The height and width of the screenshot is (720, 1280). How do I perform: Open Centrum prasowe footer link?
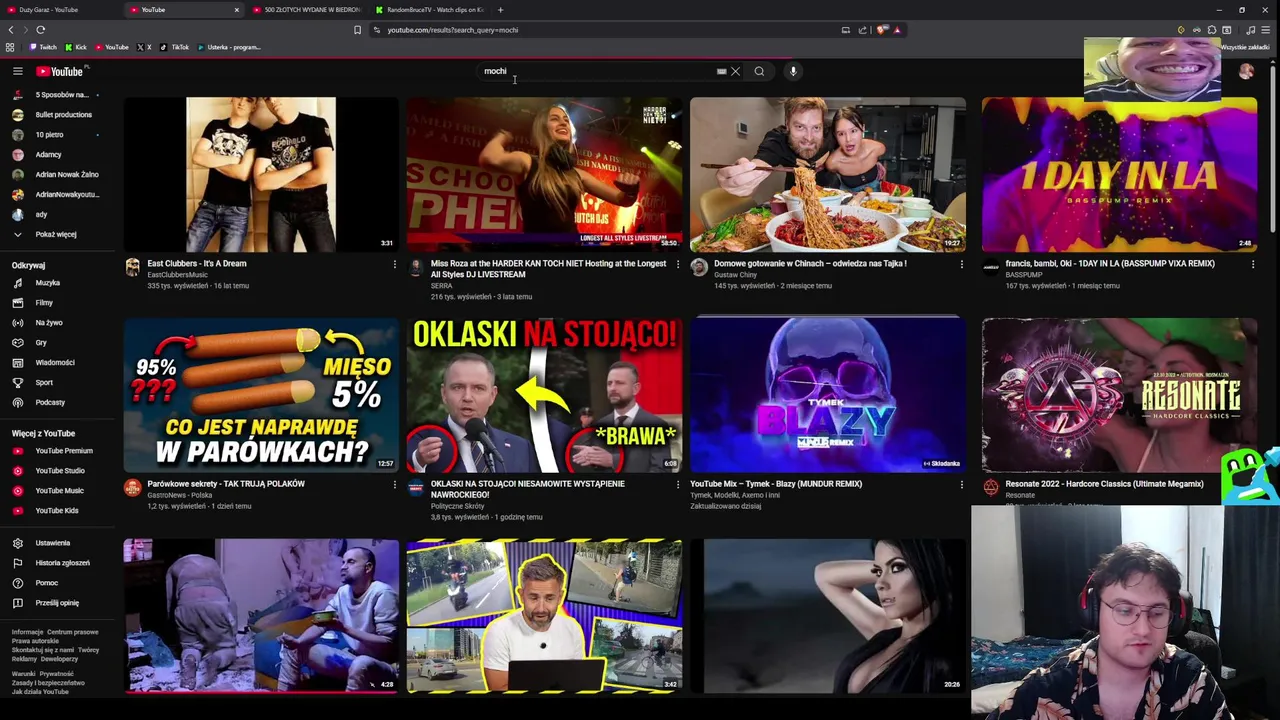[73, 632]
